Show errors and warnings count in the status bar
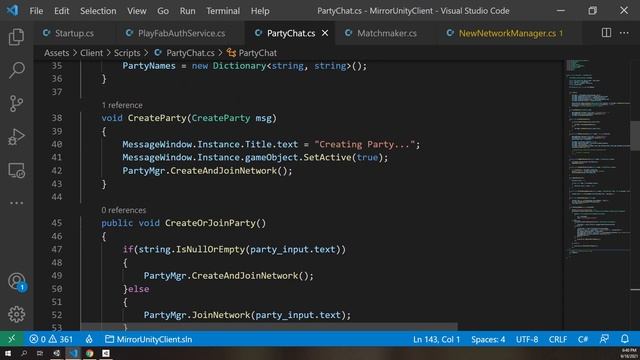This screenshot has width=640, height=360. point(51,339)
